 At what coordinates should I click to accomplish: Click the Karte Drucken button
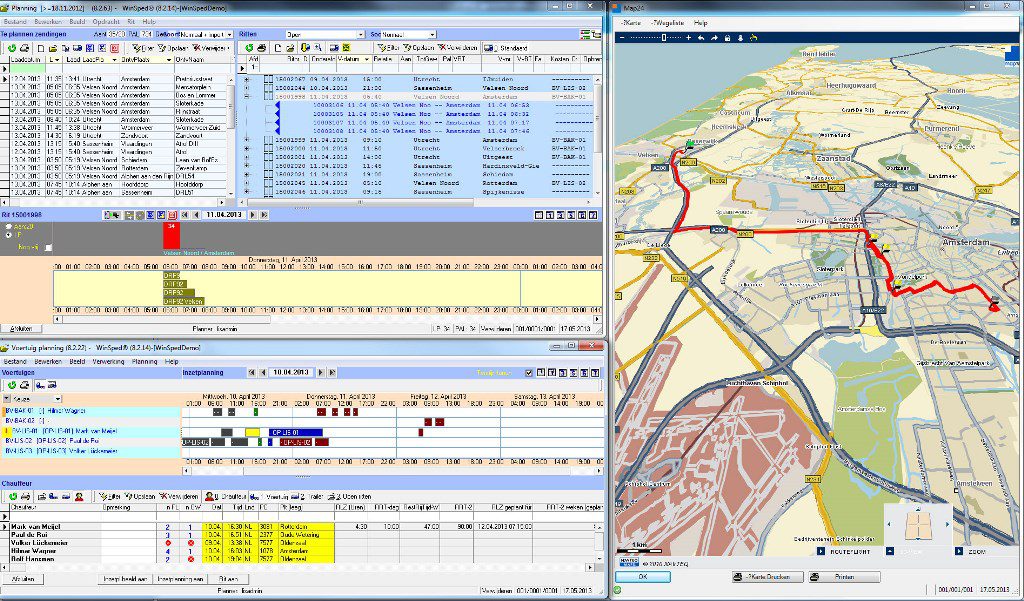coord(767,577)
